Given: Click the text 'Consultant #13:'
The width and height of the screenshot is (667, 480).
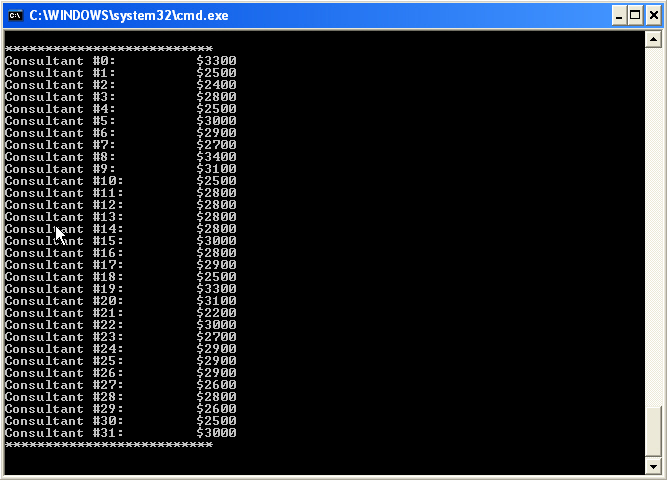Looking at the screenshot, I should click(x=64, y=217).
